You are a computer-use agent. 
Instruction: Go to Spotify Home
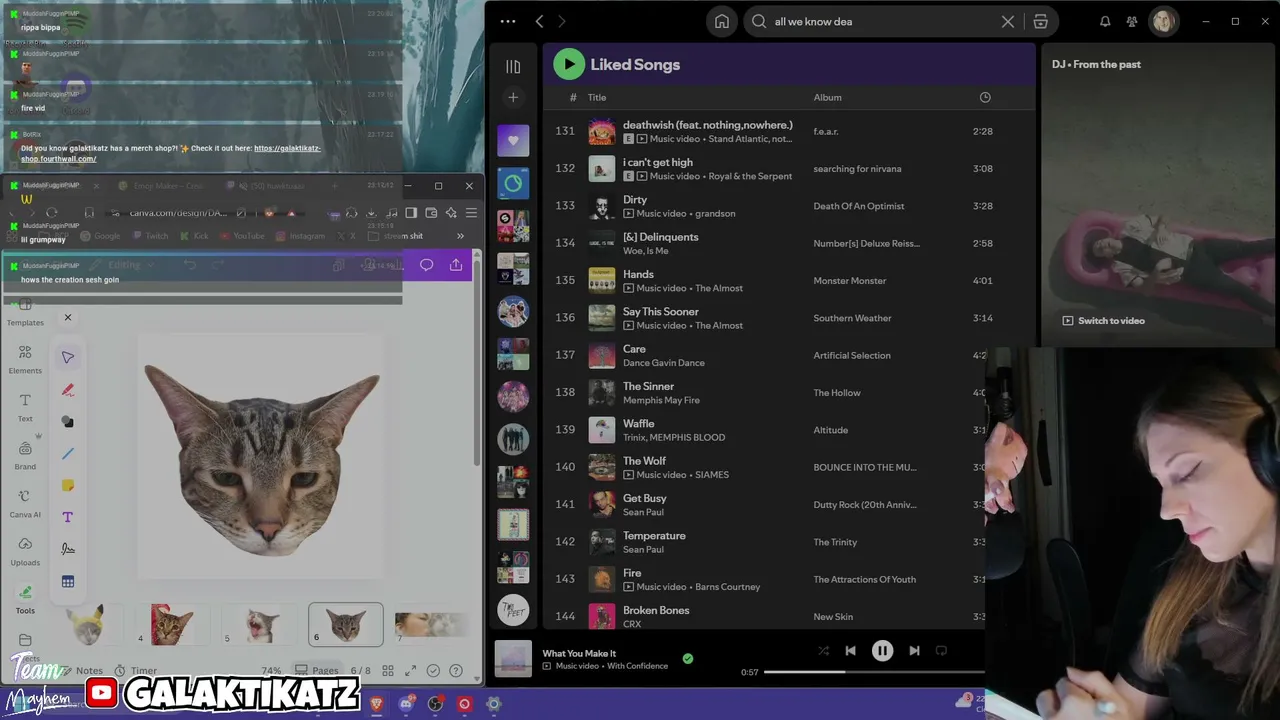[x=722, y=21]
